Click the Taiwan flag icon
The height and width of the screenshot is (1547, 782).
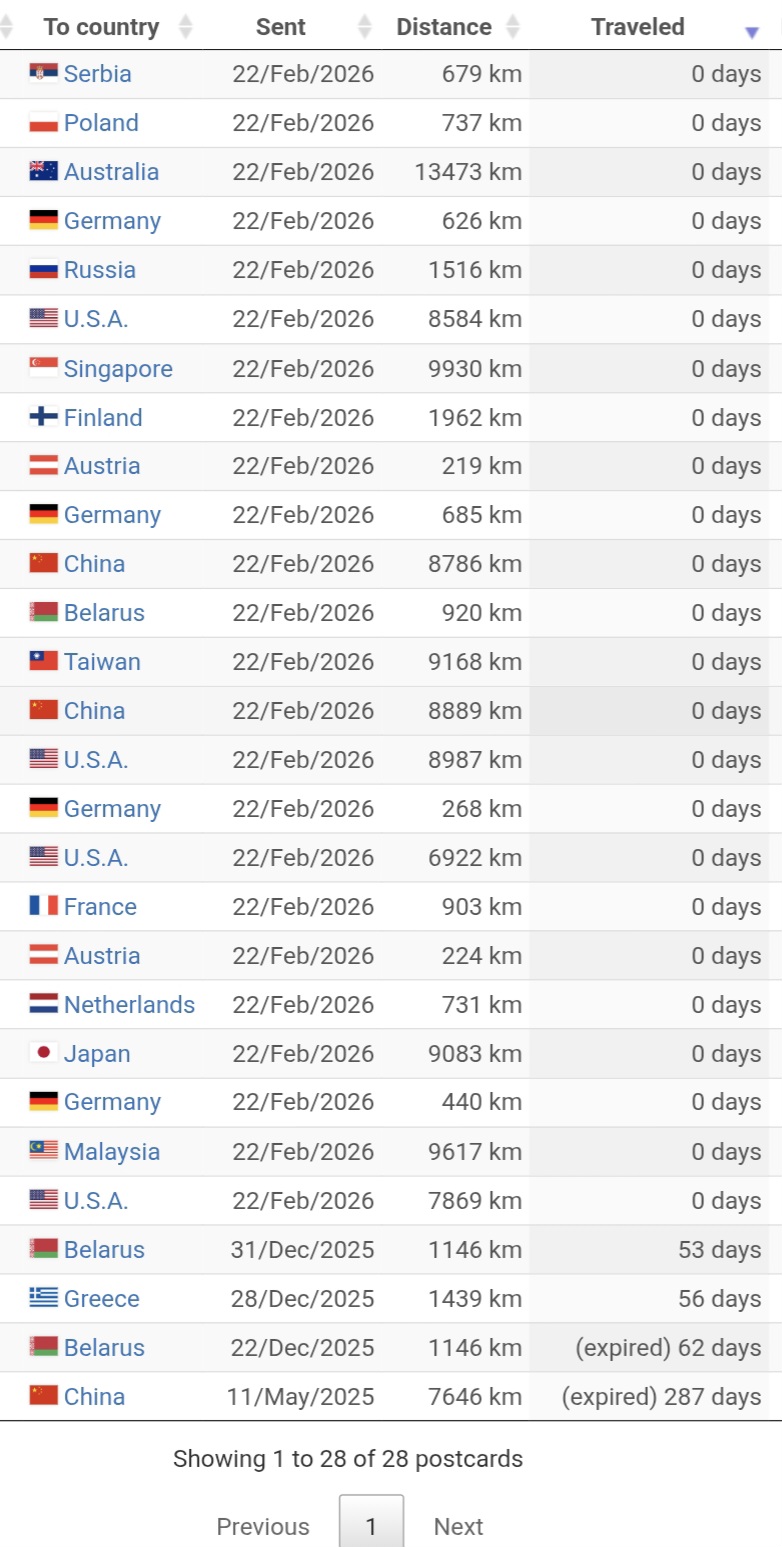43,661
